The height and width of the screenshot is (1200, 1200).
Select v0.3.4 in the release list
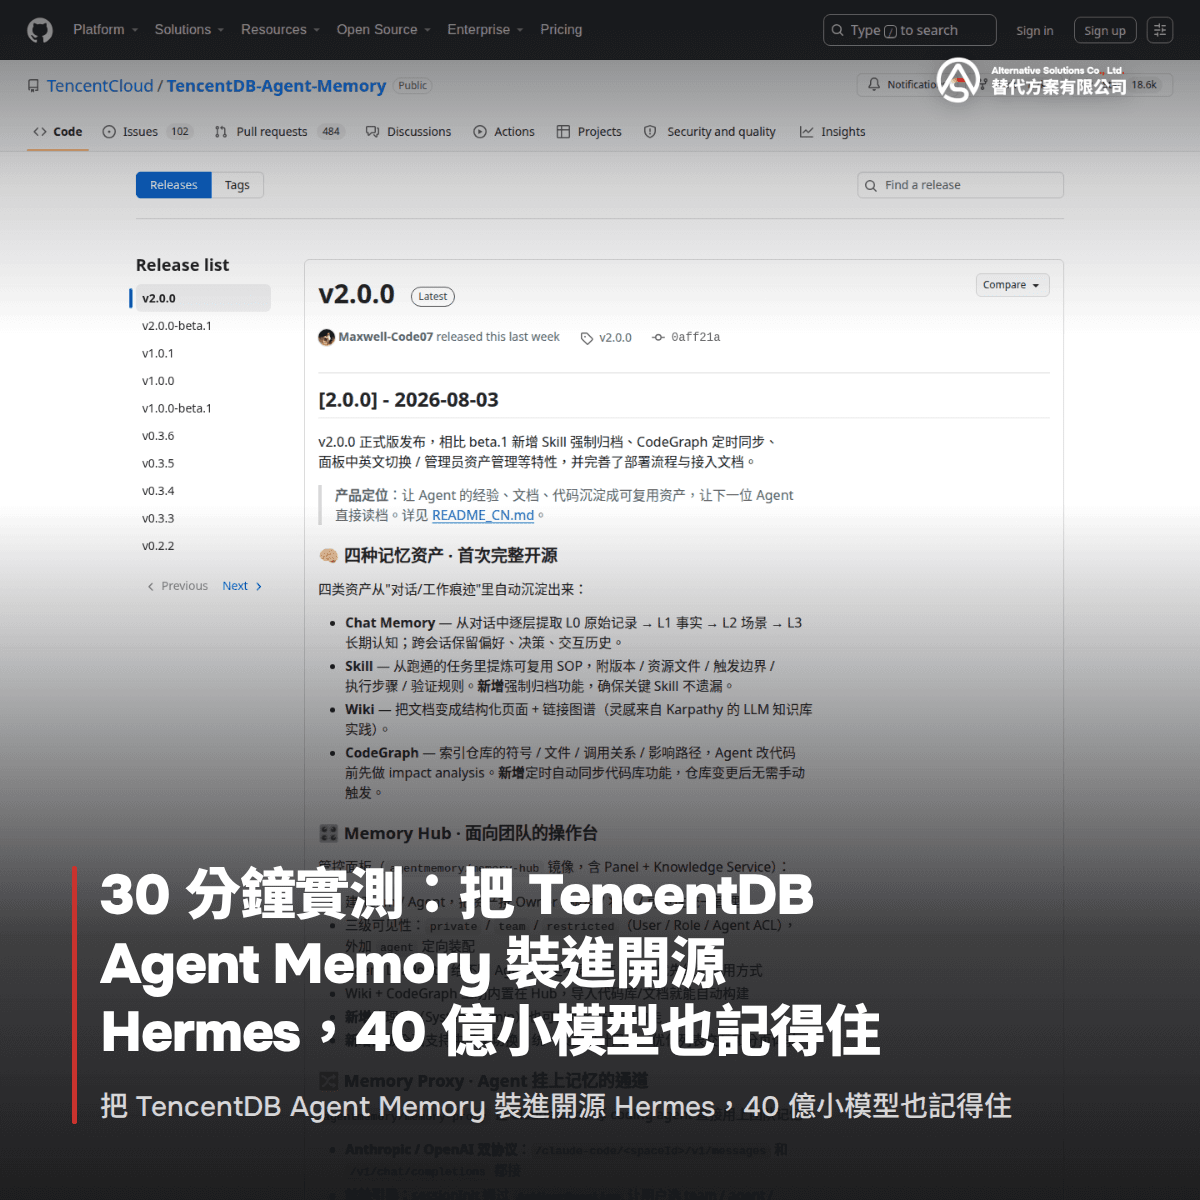[158, 491]
